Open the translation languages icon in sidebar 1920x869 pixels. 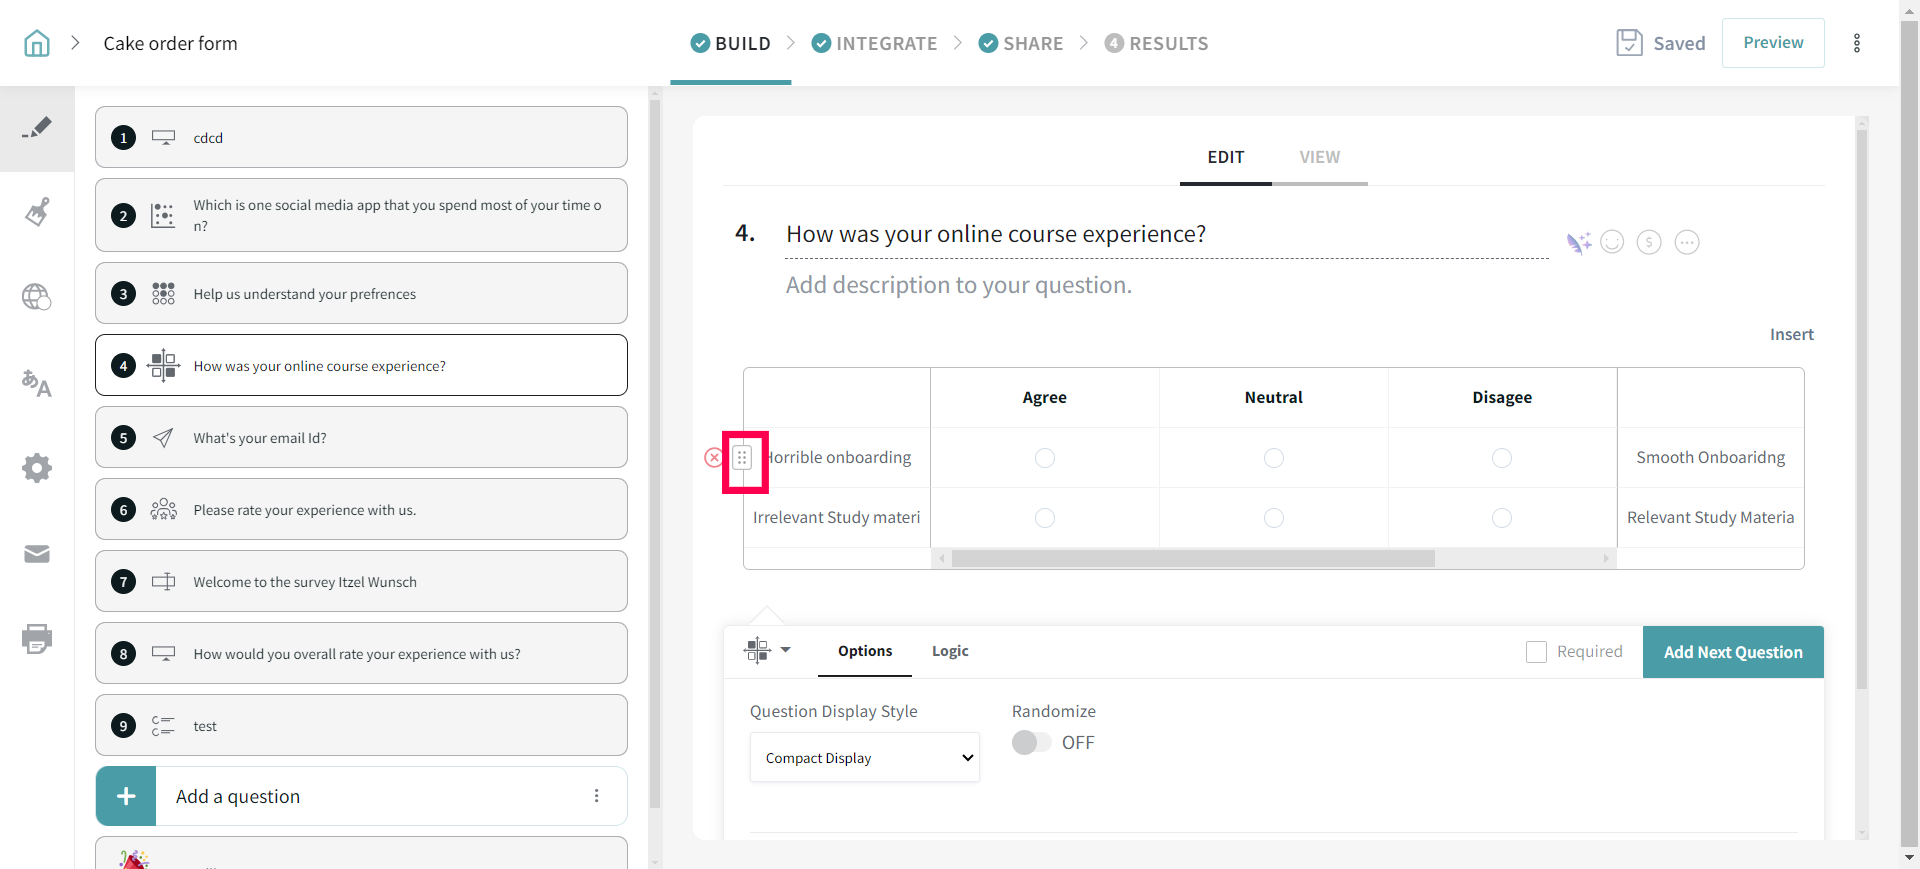click(x=37, y=383)
